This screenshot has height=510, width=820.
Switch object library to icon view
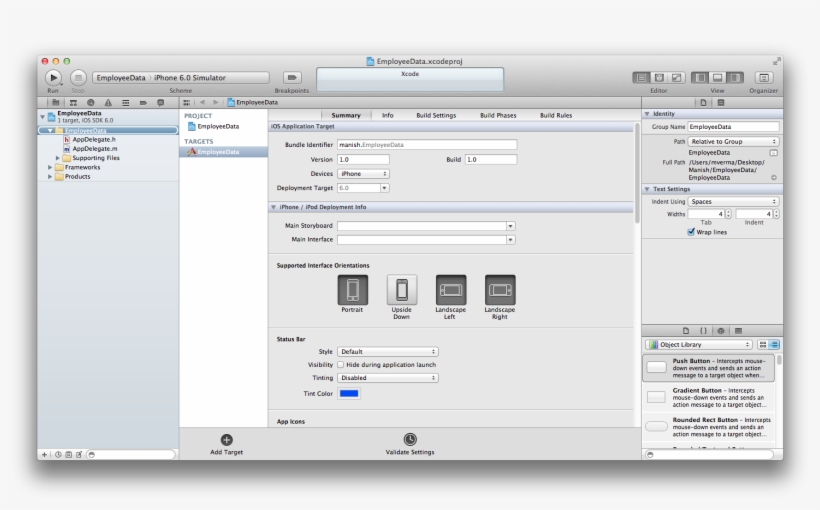(x=763, y=345)
